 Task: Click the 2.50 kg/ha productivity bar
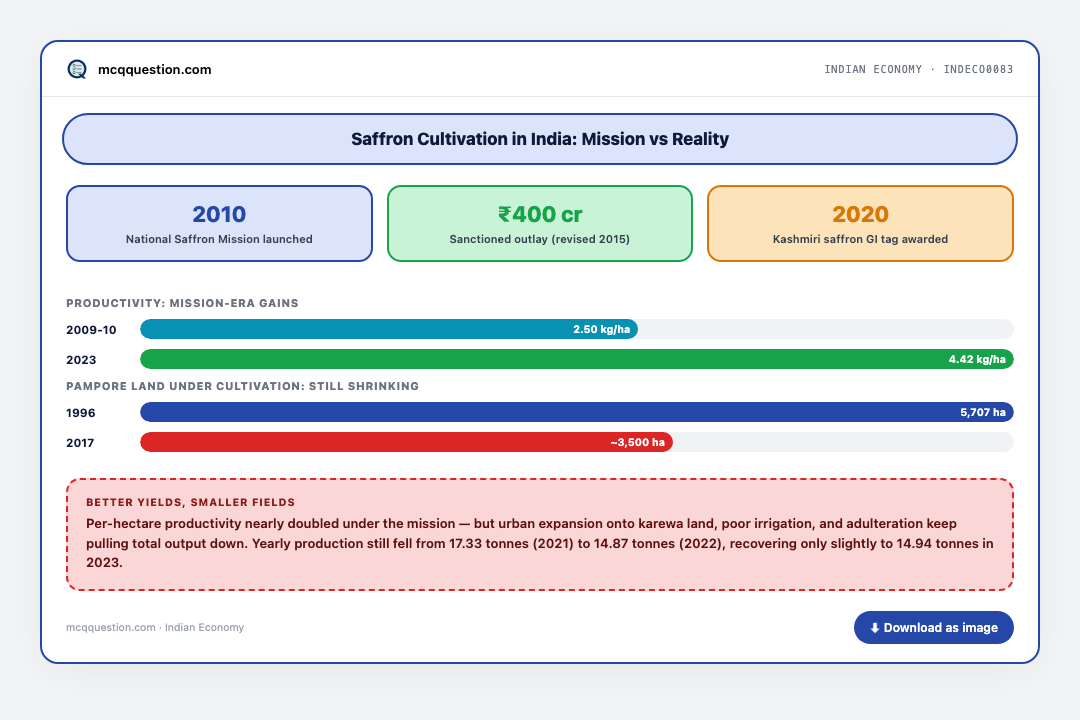click(x=389, y=329)
